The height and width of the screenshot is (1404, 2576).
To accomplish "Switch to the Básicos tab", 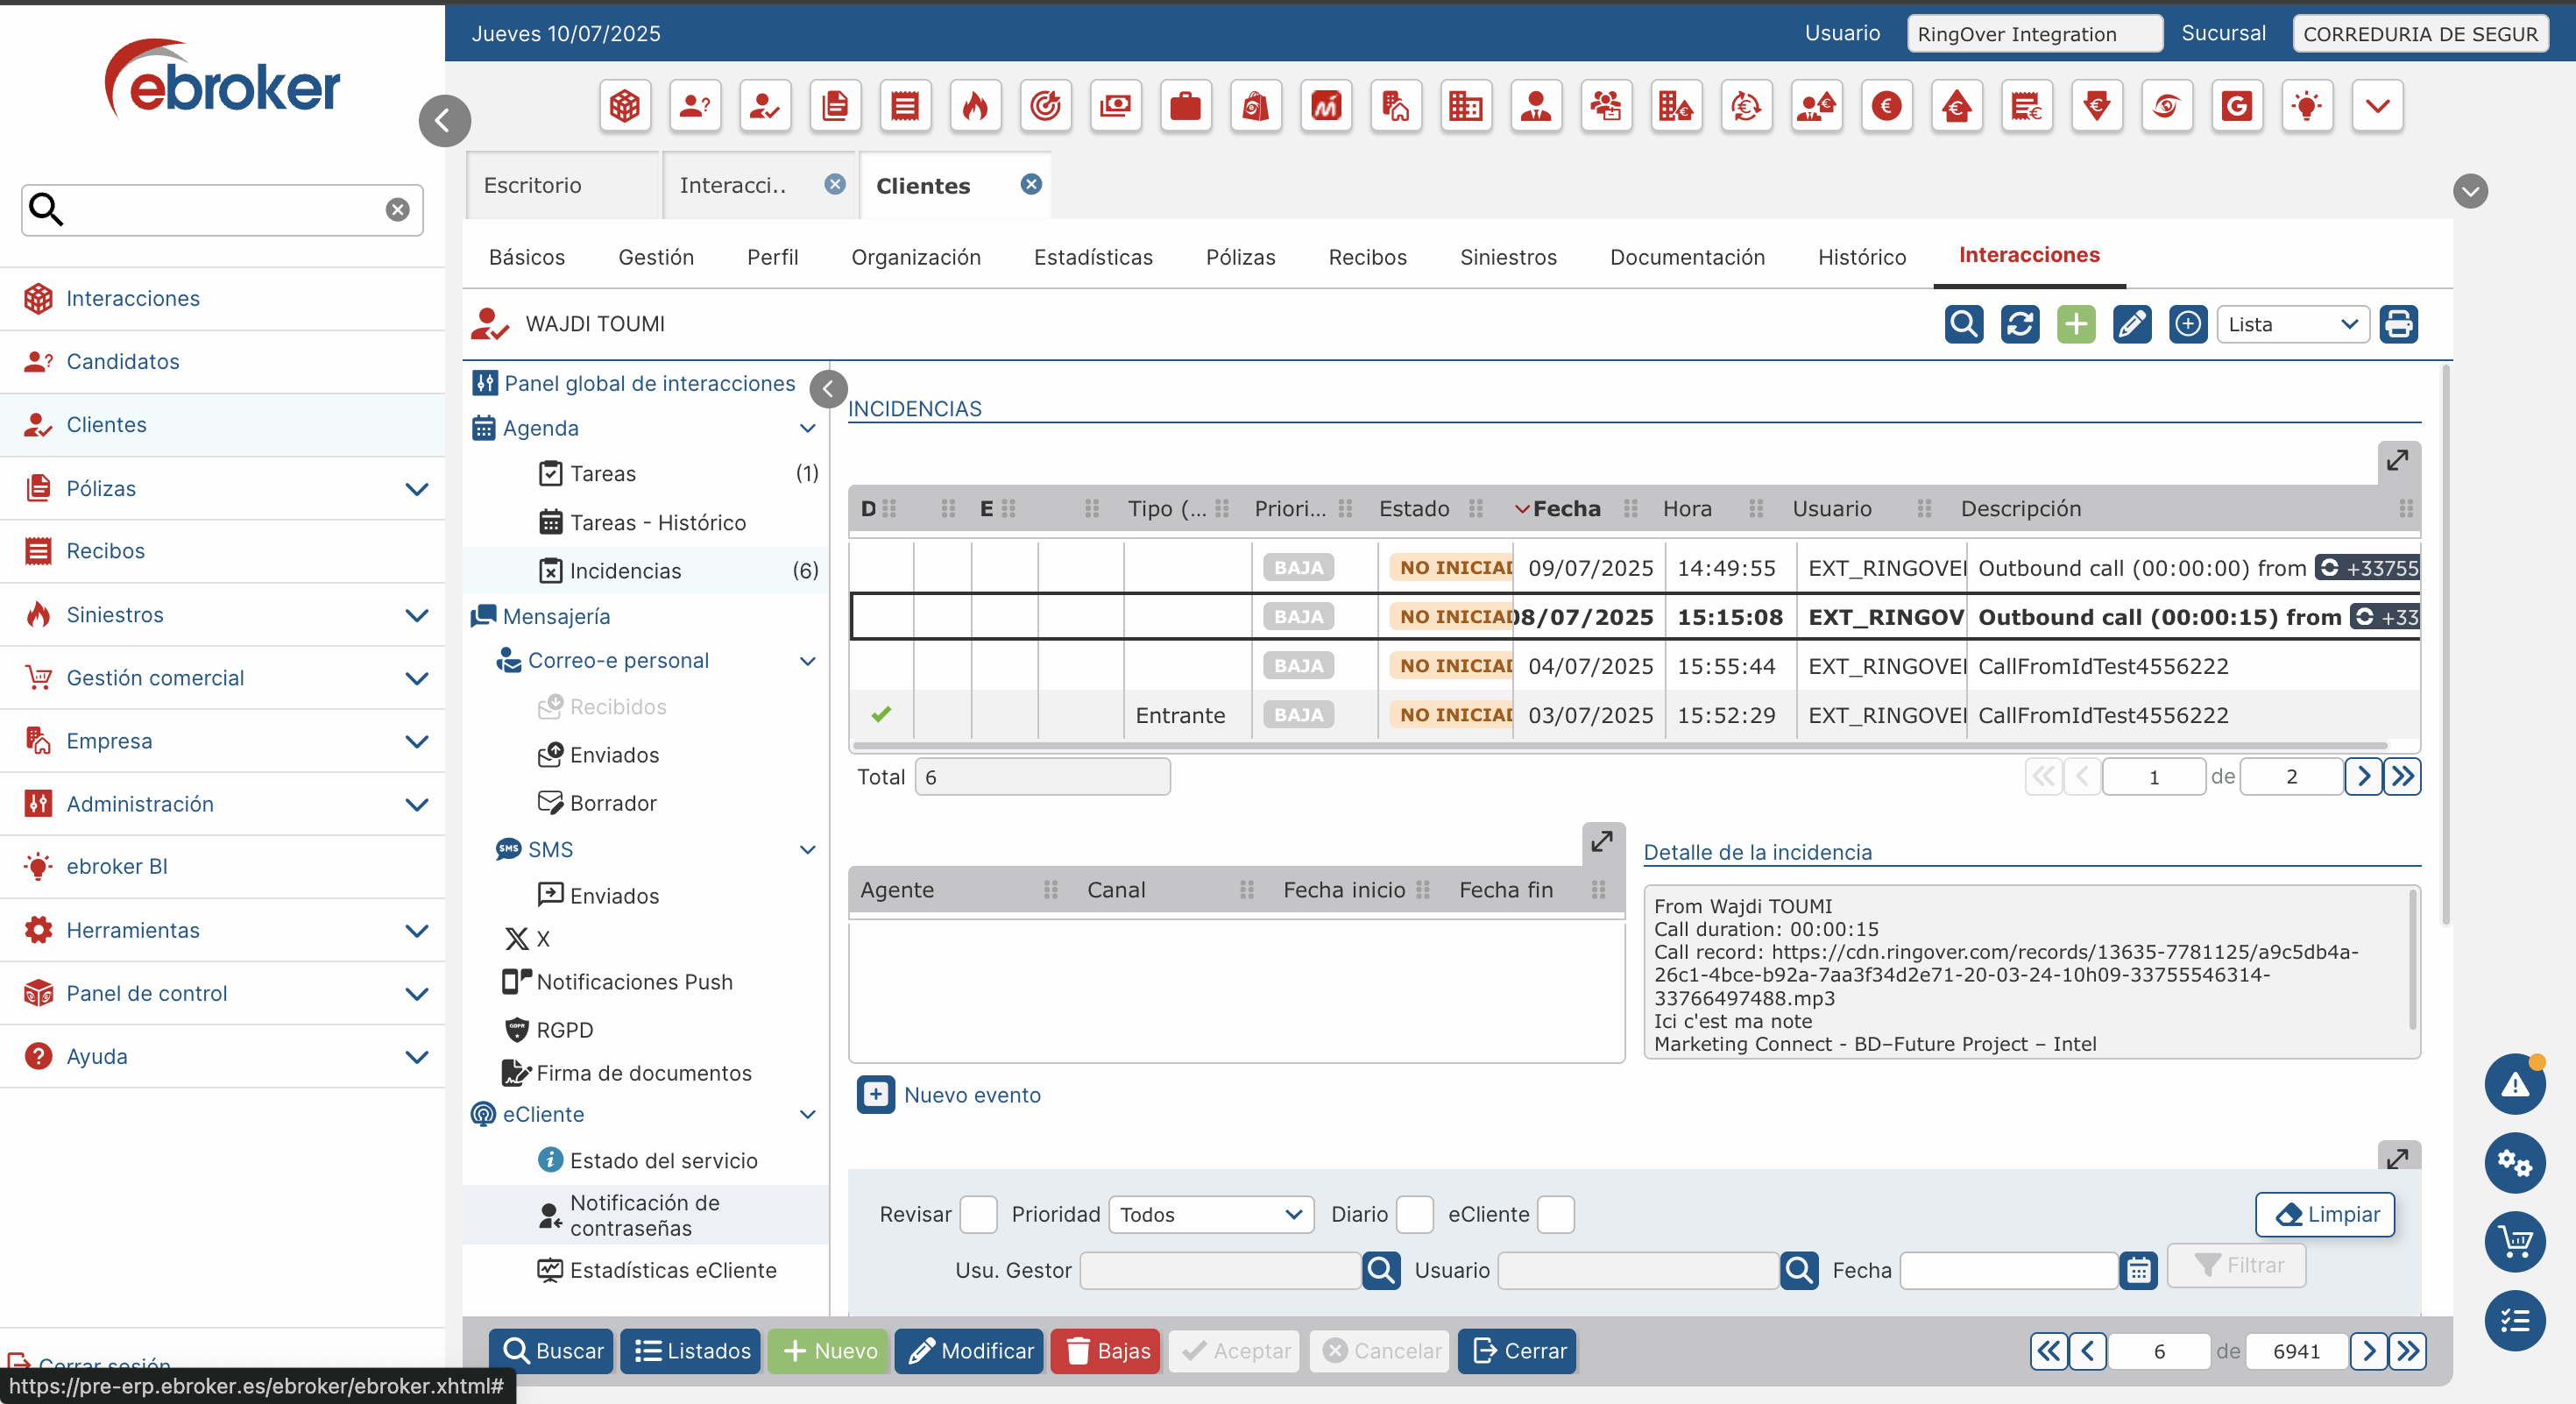I will (527, 257).
